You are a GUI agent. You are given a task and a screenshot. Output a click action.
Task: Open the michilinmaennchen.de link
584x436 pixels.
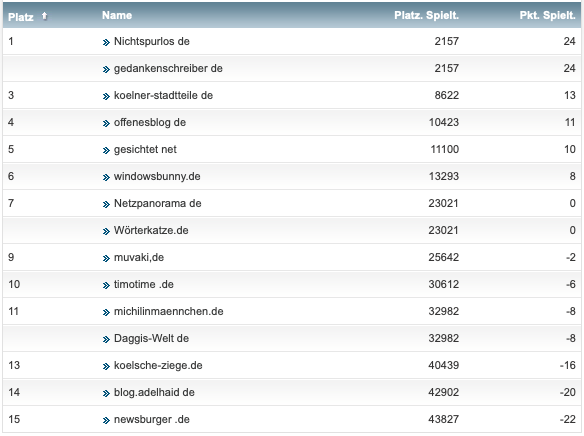coord(168,311)
